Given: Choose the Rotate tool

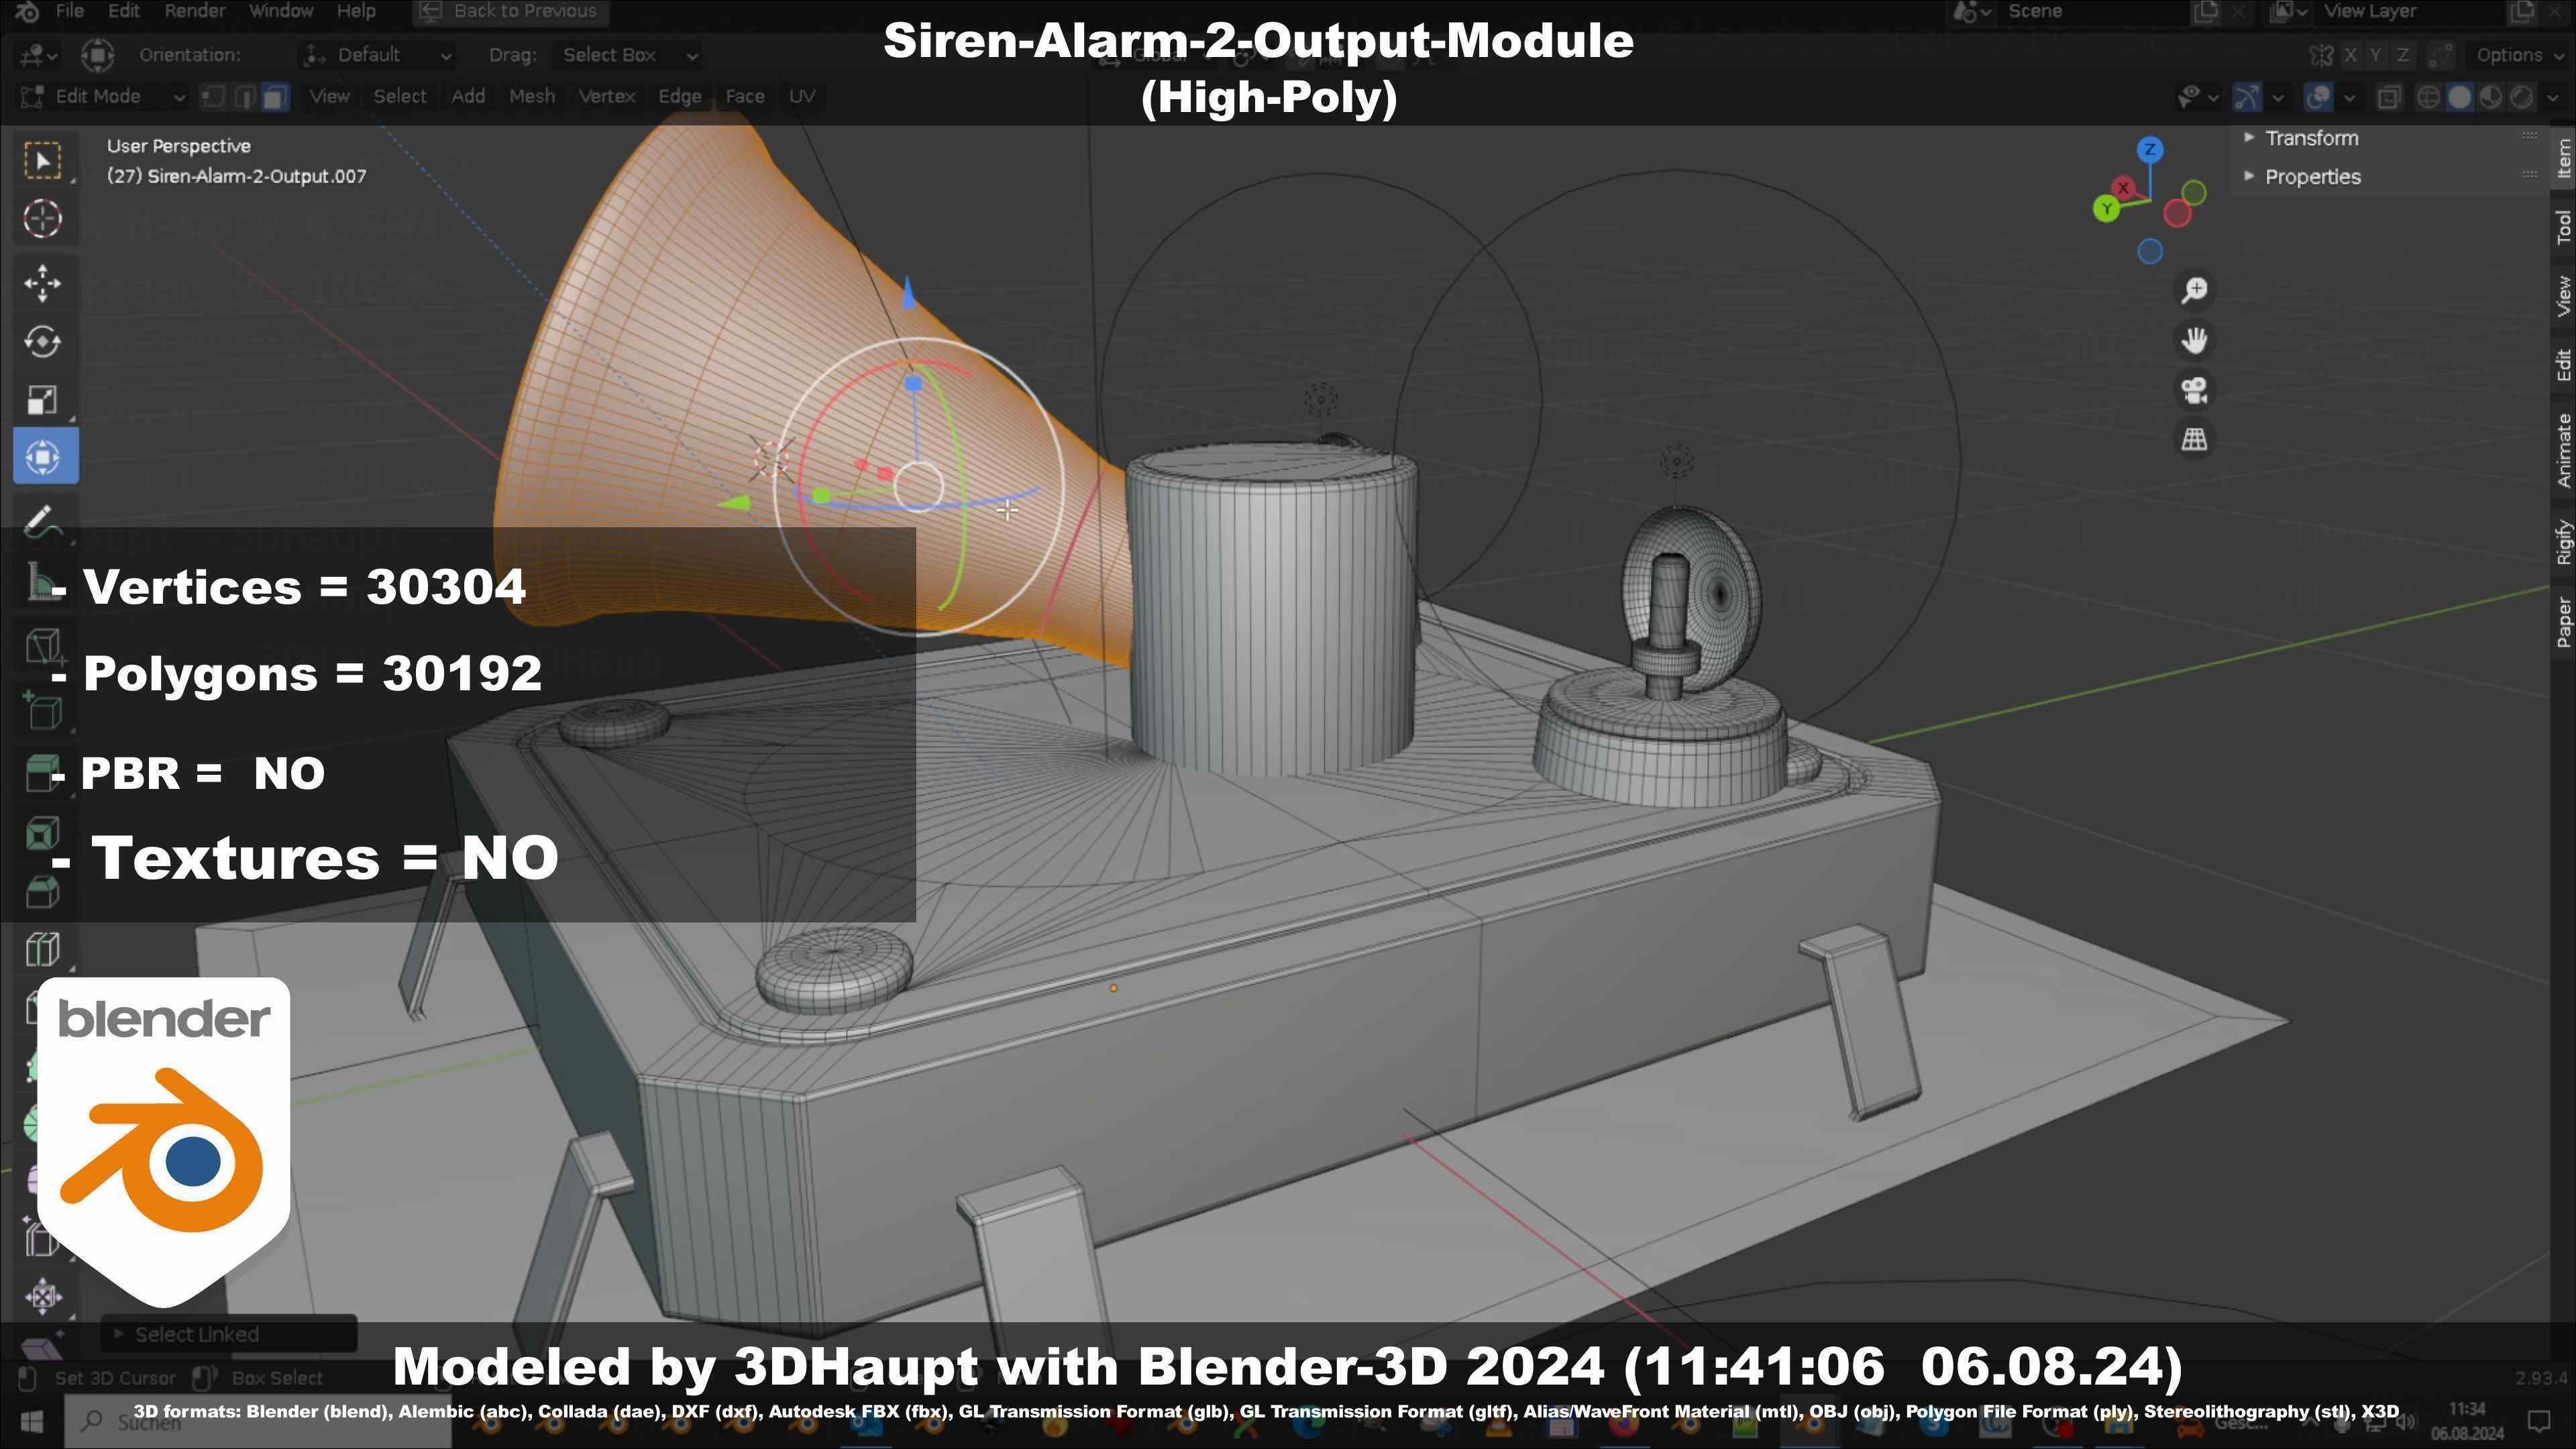Looking at the screenshot, I should point(42,342).
